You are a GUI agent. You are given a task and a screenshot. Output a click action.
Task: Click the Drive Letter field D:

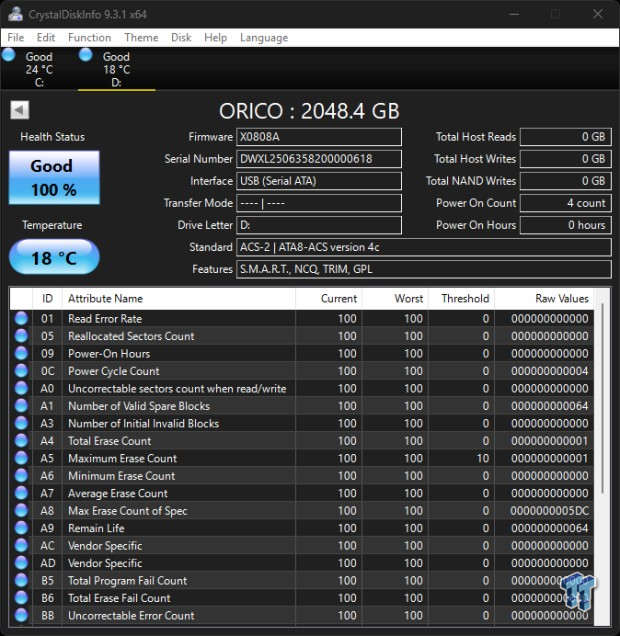319,225
